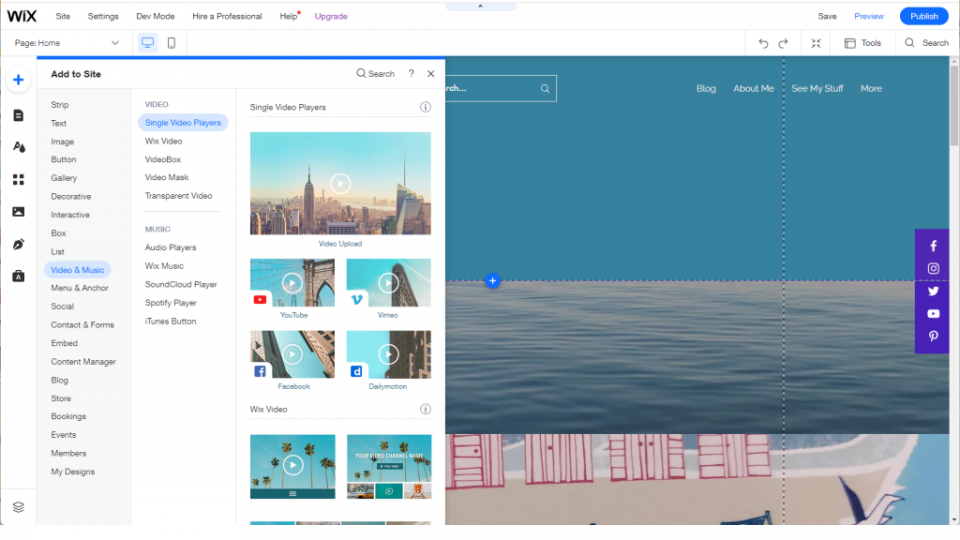Viewport: 960px width, 540px height.
Task: Open Hire a Professional menu
Action: pyautogui.click(x=227, y=17)
